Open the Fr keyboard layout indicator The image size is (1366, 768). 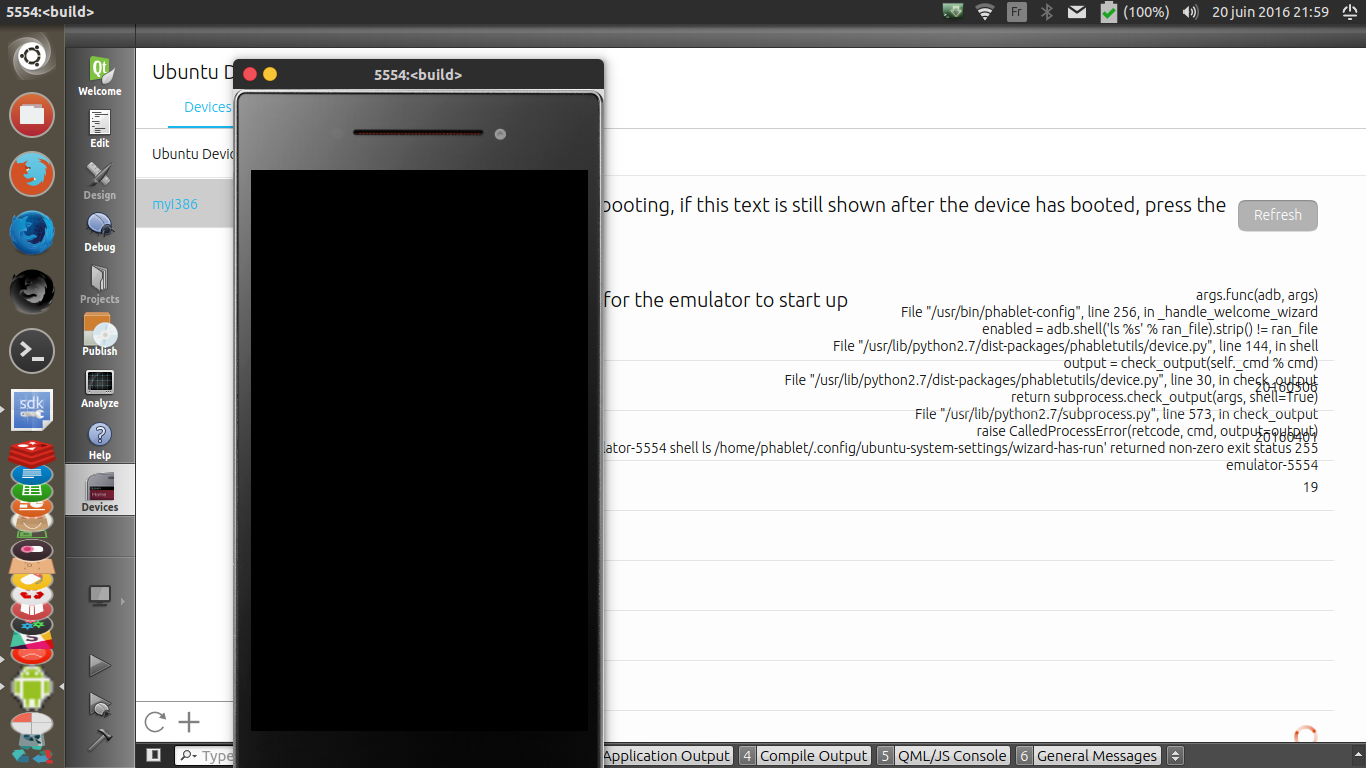tap(1016, 12)
